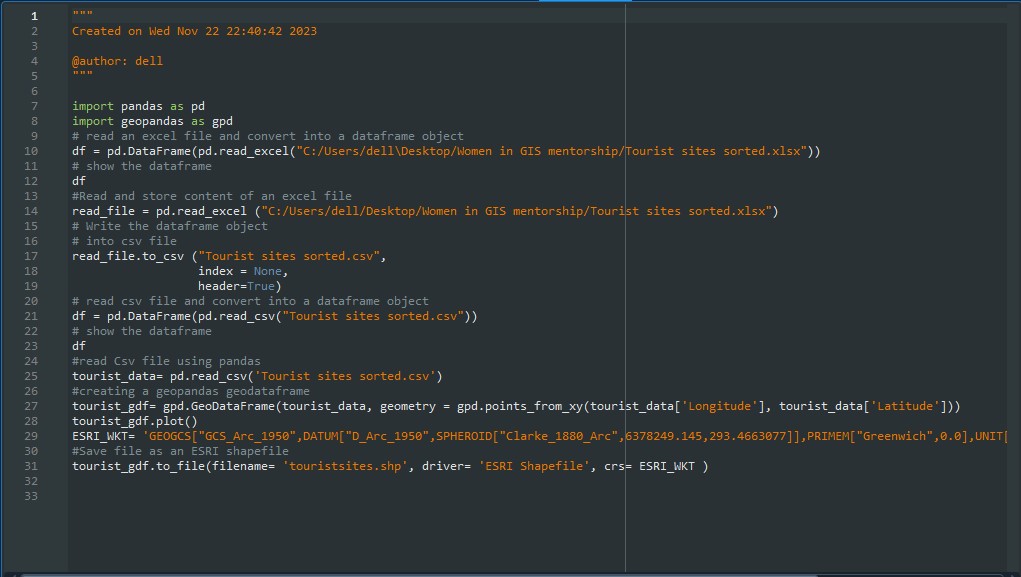
Task: Click the 'tourist_gdf= gpd.GeoDataFrame' line
Action: [516, 406]
